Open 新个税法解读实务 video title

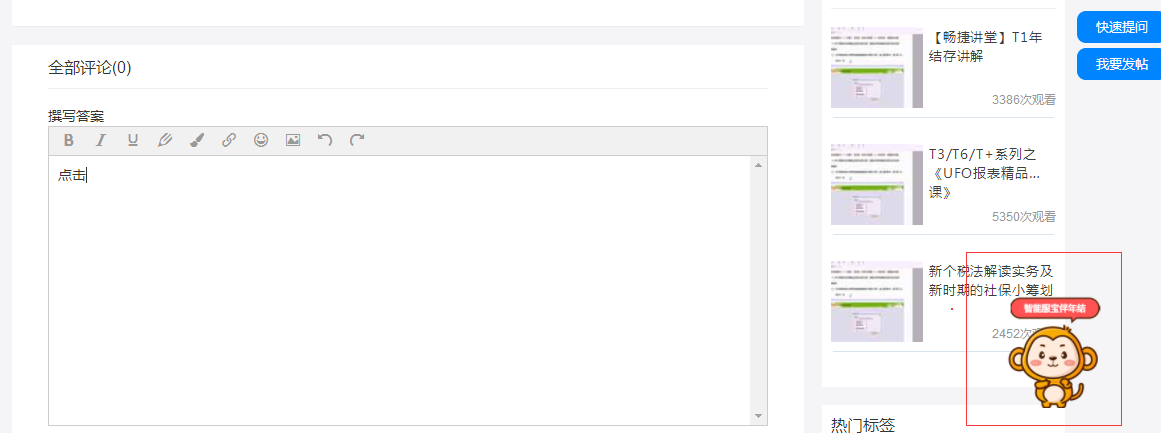coord(991,281)
